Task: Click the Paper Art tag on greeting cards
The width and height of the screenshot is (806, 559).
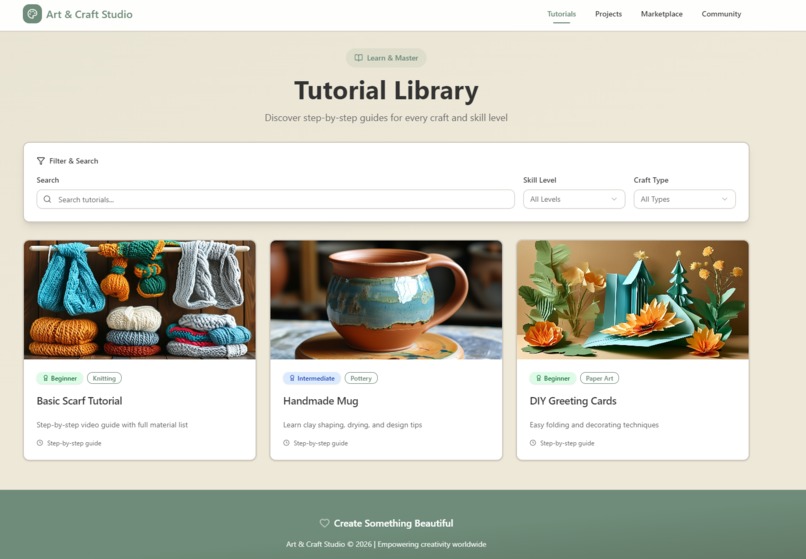Action: pos(599,378)
